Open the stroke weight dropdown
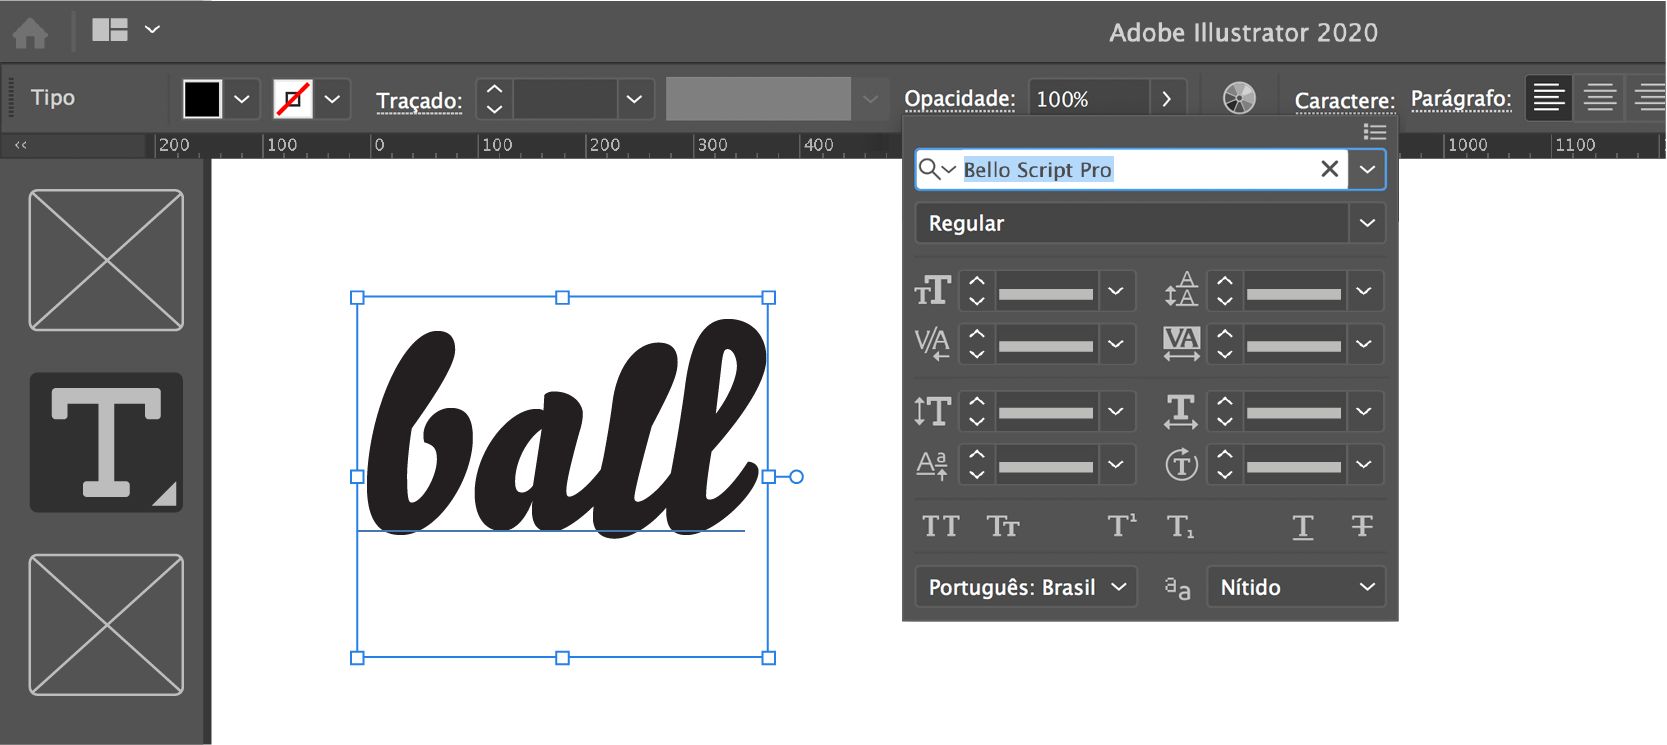 (x=634, y=99)
